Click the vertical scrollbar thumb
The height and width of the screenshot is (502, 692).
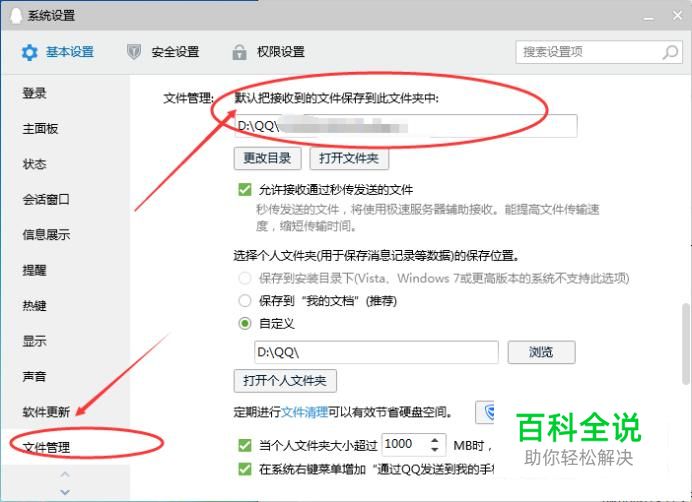click(x=685, y=343)
